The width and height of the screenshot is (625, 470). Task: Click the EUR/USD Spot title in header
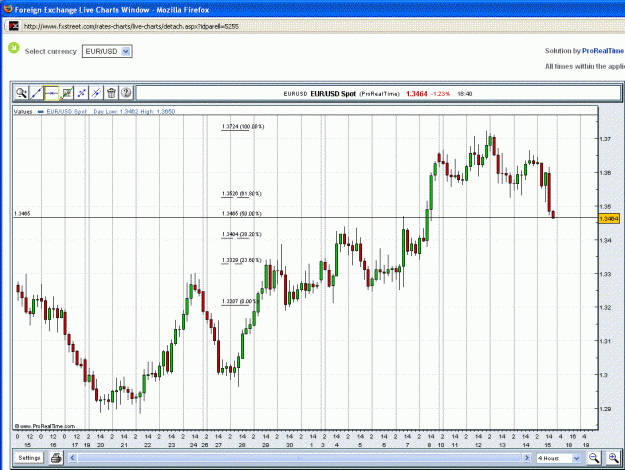[x=333, y=94]
